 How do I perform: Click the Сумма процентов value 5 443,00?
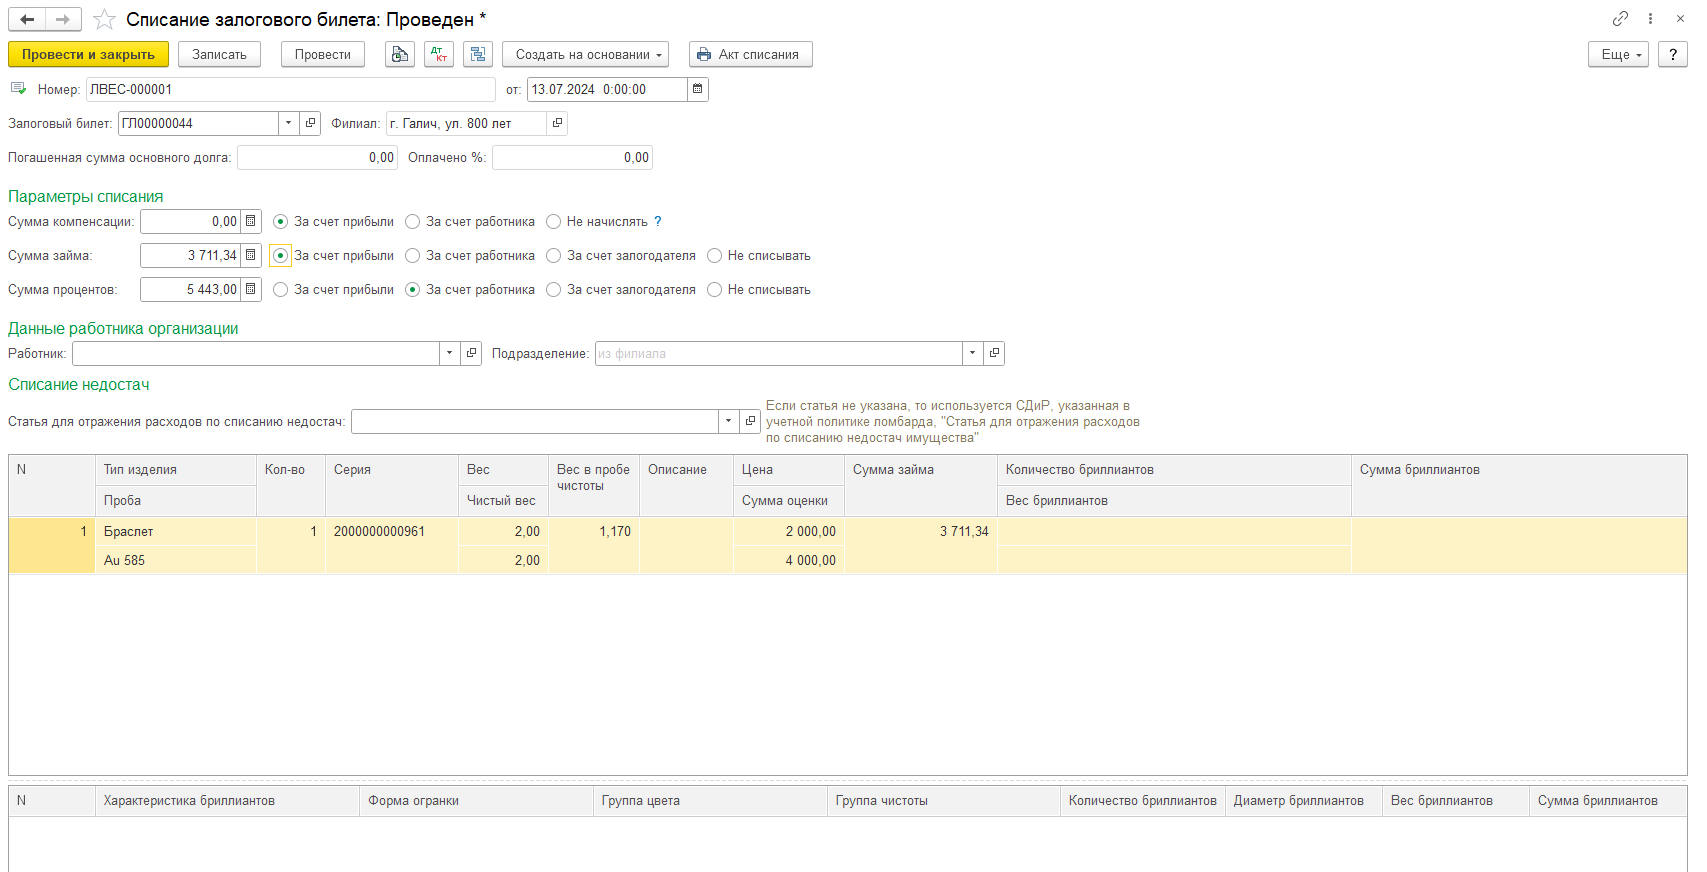tap(190, 289)
